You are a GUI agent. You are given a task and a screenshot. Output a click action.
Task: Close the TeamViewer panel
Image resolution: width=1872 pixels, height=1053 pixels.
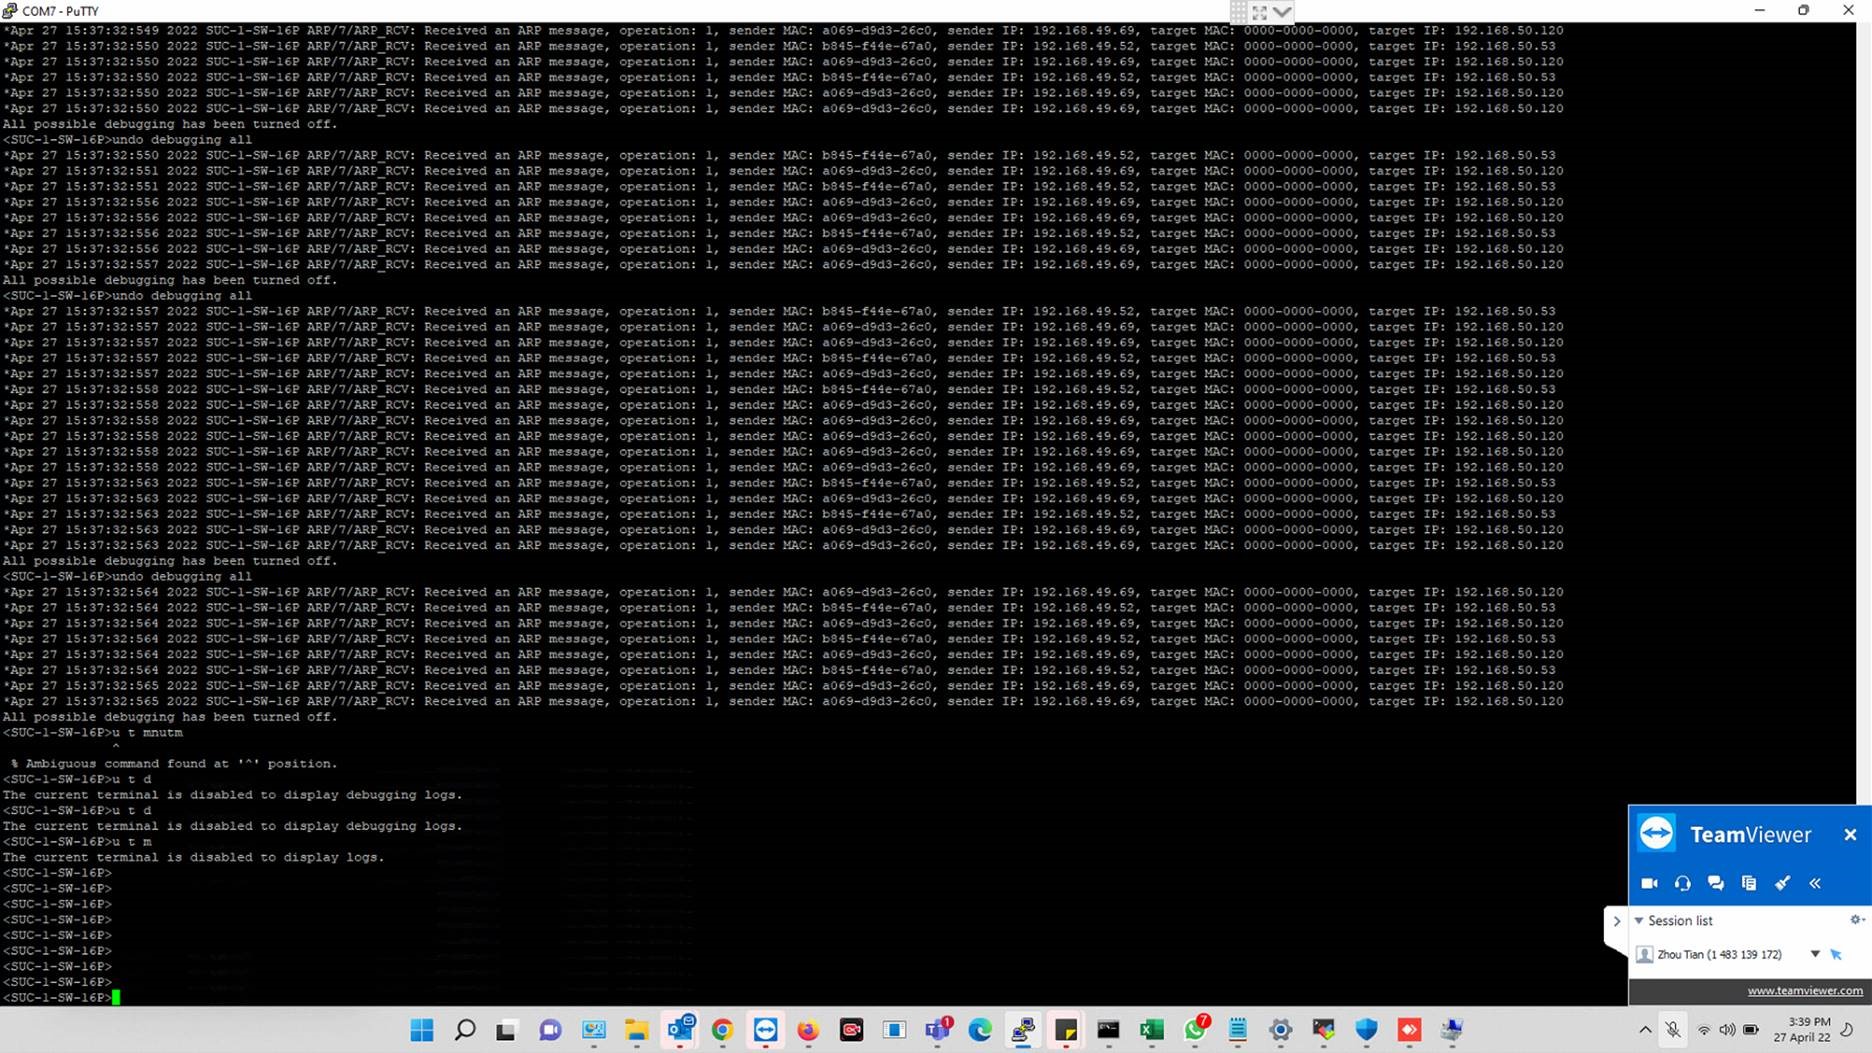[x=1850, y=834]
